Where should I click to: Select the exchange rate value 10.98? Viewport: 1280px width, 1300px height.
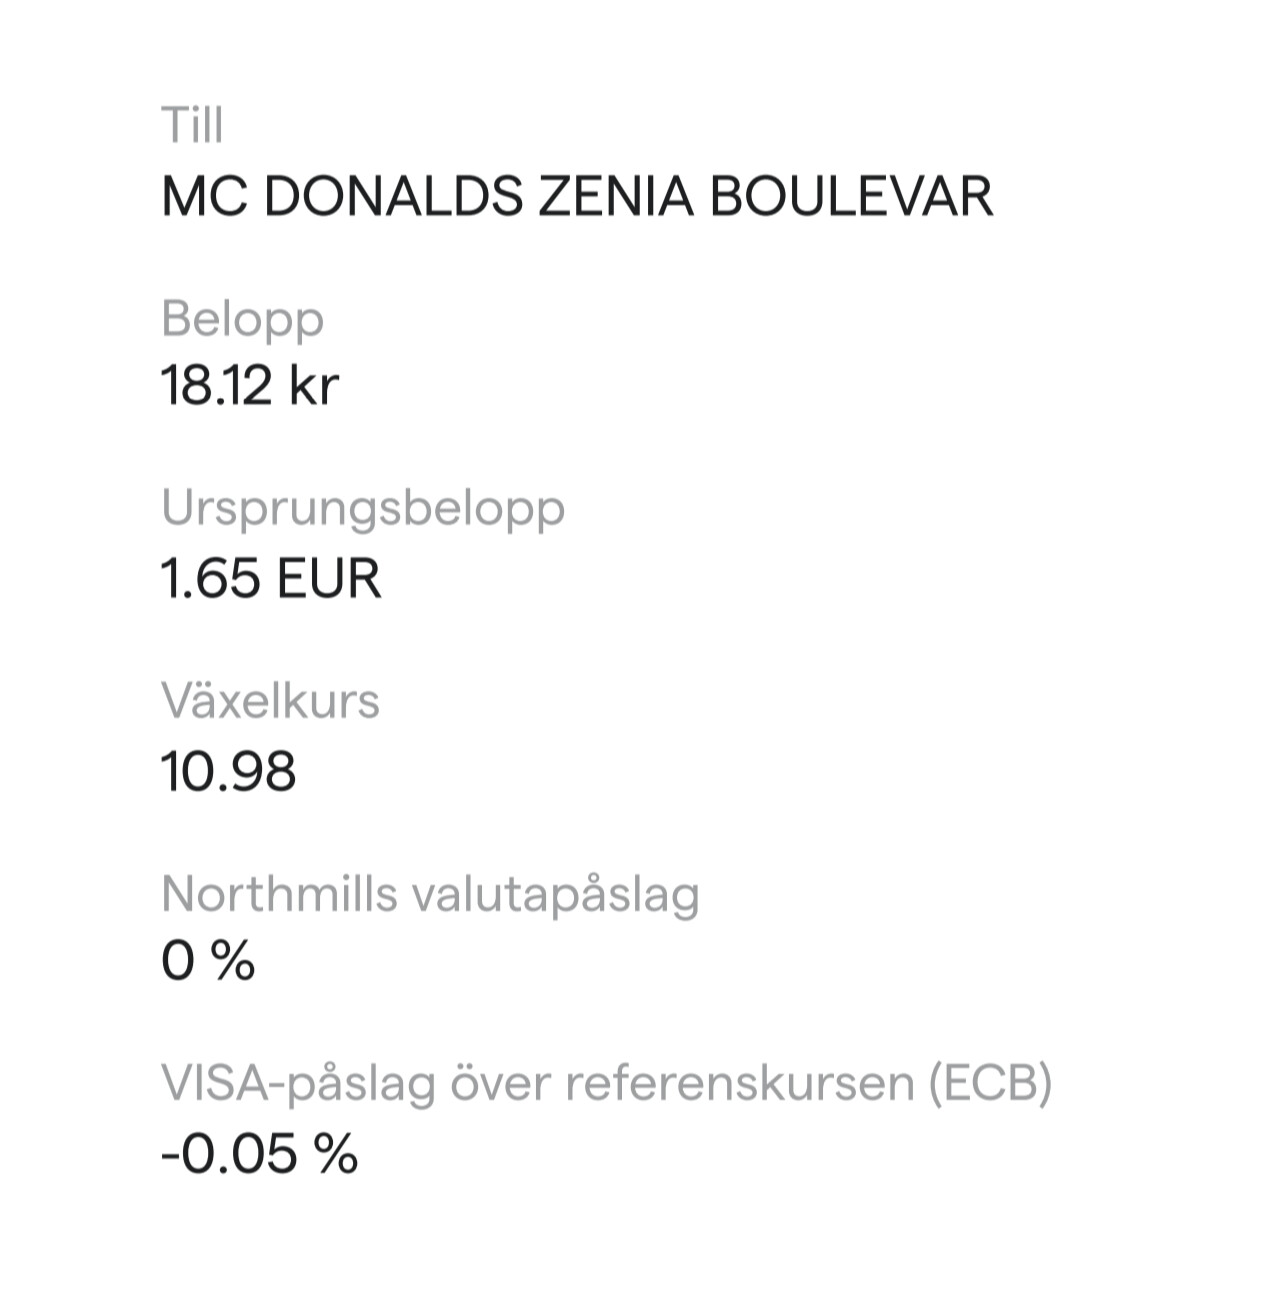tap(229, 772)
